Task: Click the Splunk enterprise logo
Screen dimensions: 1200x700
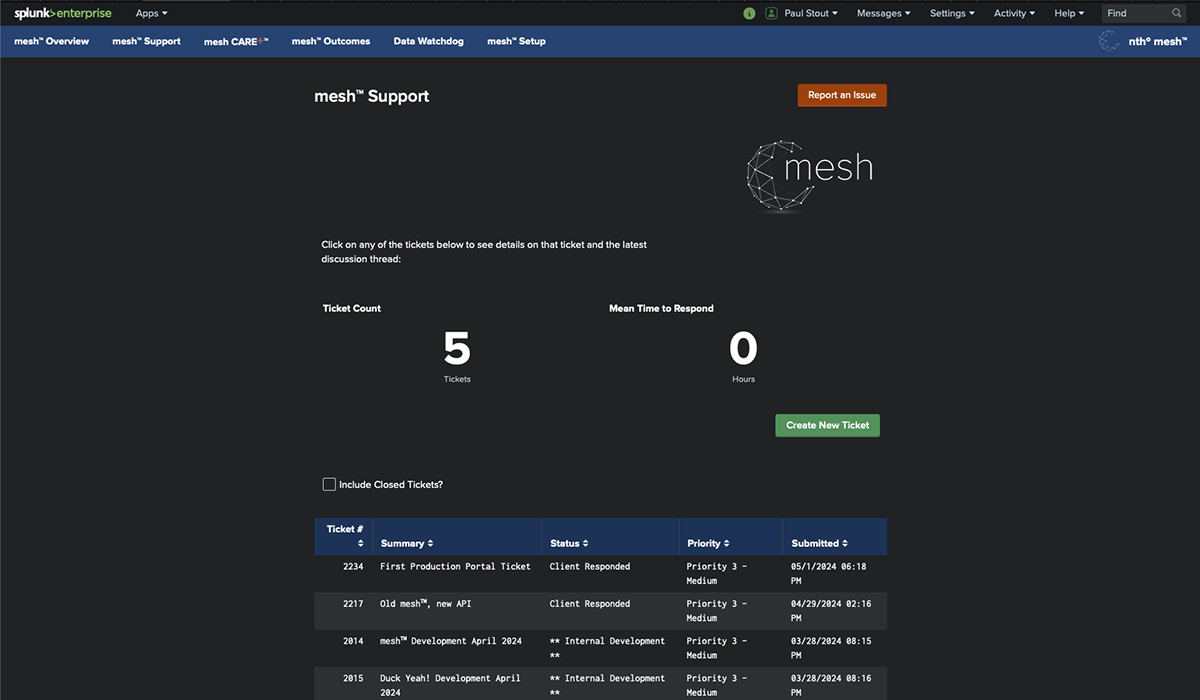Action: coord(63,13)
